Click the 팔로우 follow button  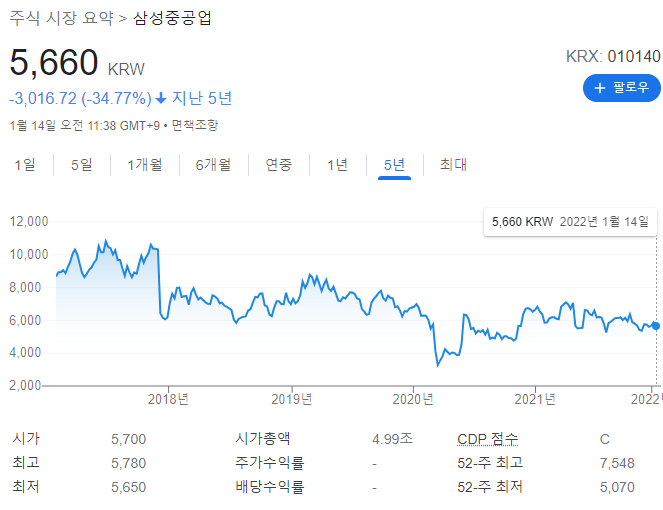[622, 88]
